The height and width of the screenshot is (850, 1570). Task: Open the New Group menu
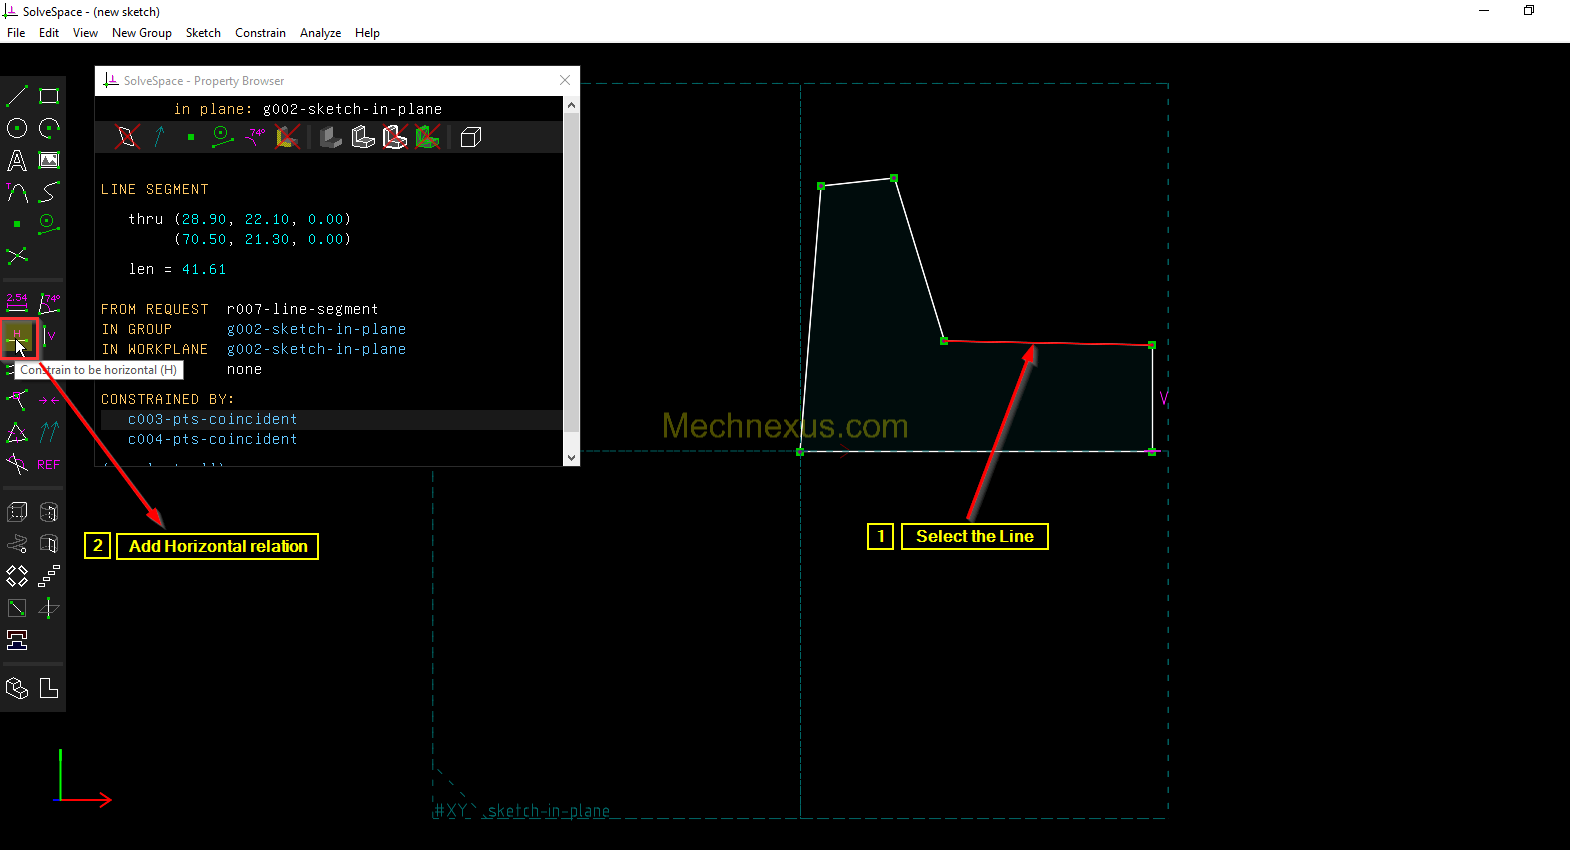point(142,33)
